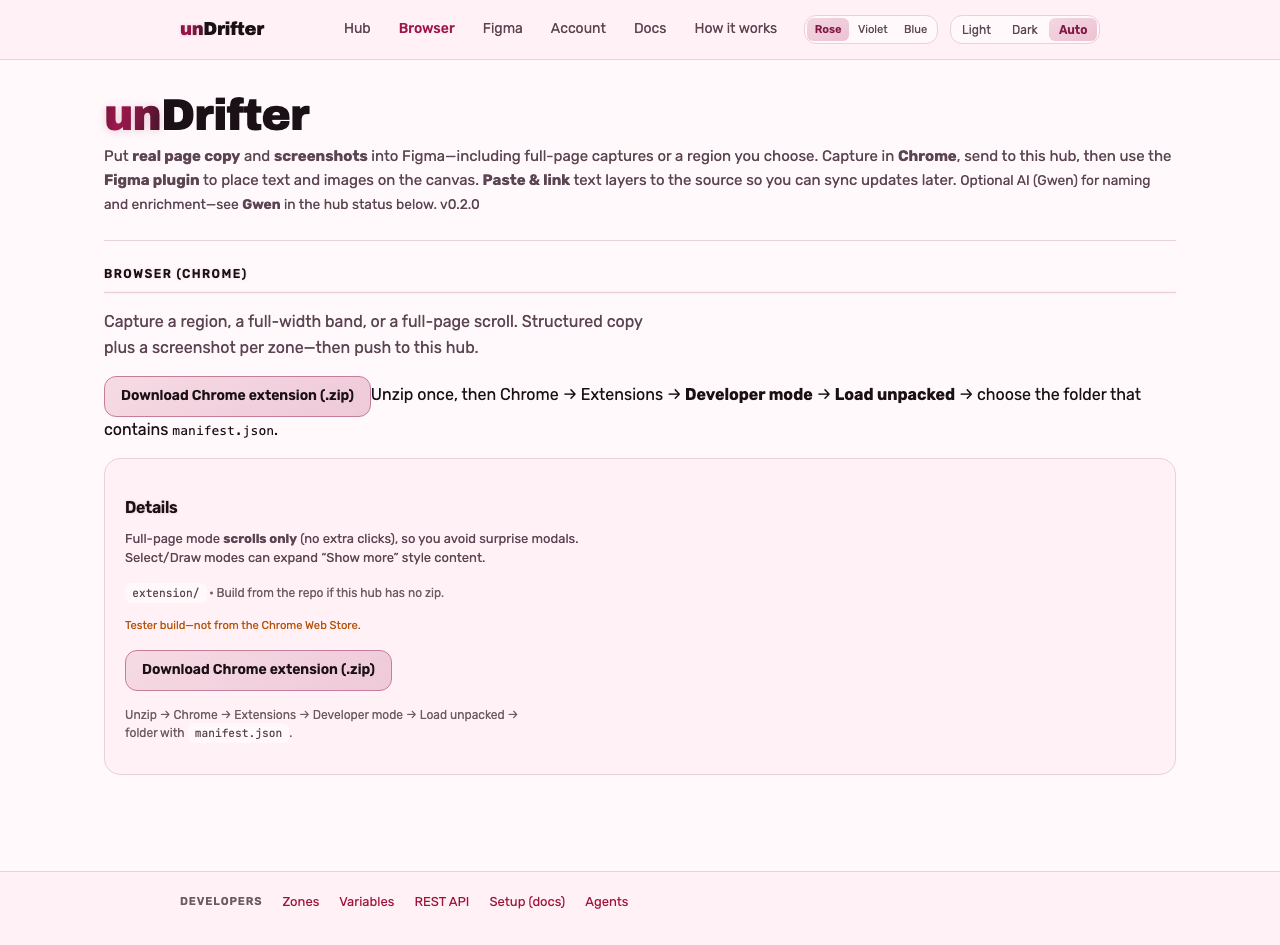Viewport: 1280px width, 945px height.
Task: Follow the Agents footer link
Action: 606,902
